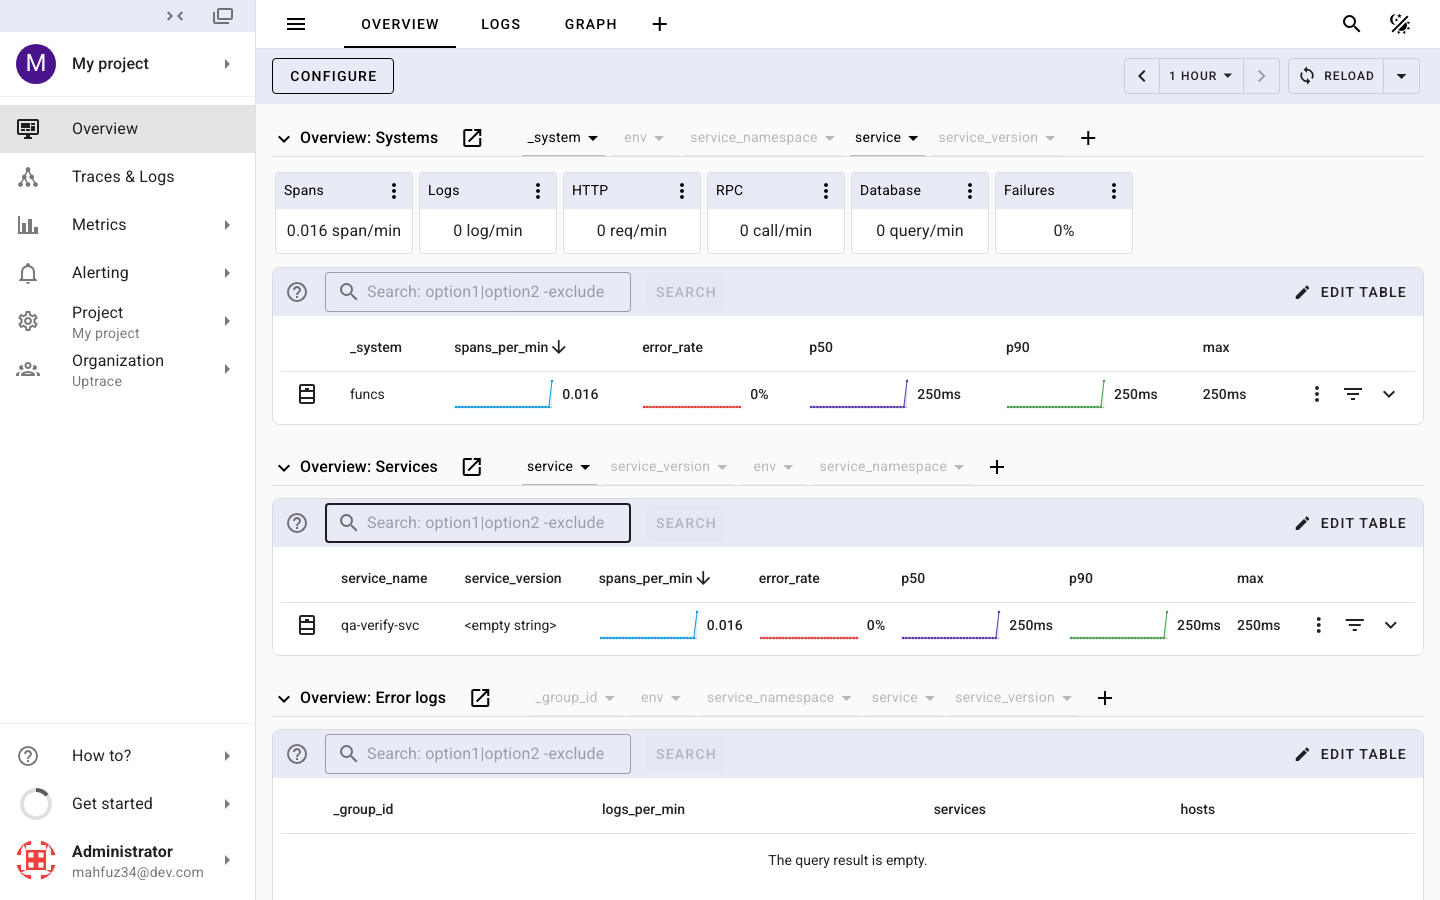Switch to the GRAPH tab

click(591, 24)
